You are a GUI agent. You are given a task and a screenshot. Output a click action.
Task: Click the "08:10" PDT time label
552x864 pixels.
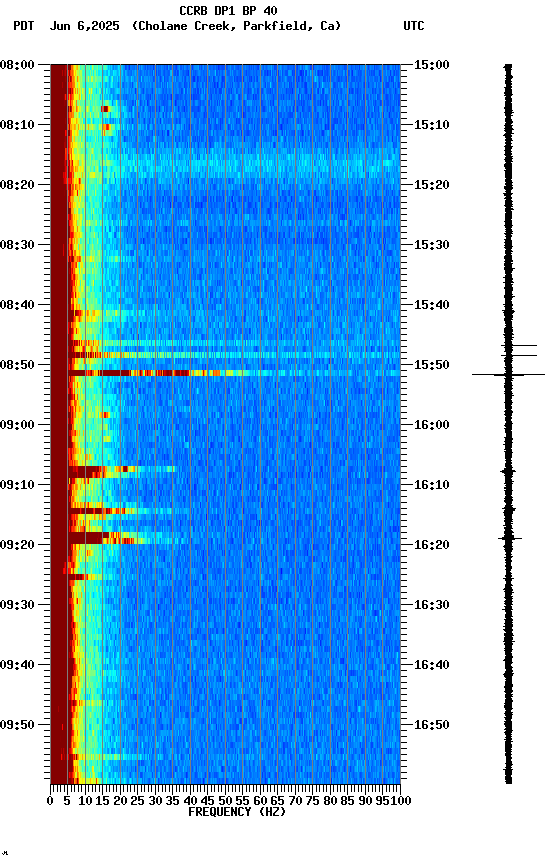coord(17,125)
